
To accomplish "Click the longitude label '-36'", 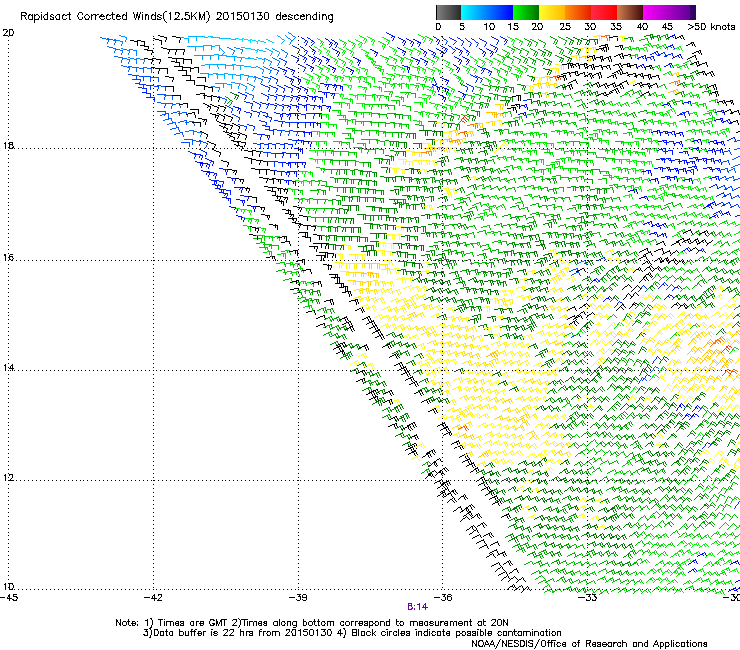I will click(x=443, y=598).
